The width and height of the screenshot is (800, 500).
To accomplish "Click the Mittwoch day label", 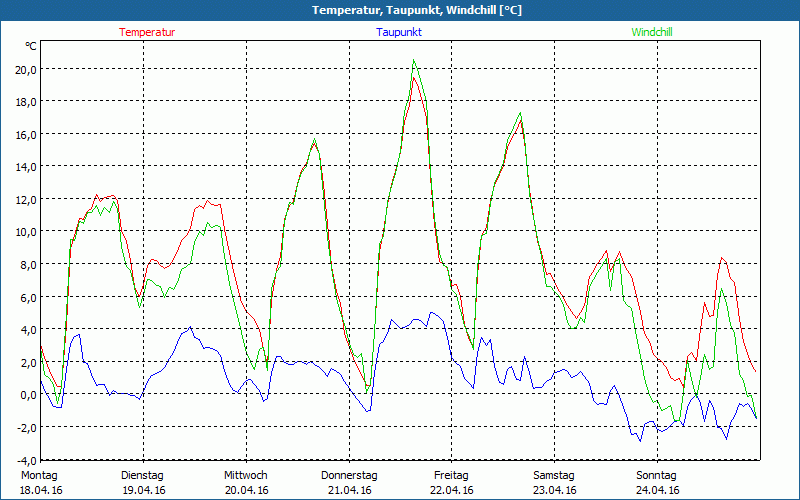I will [x=245, y=476].
